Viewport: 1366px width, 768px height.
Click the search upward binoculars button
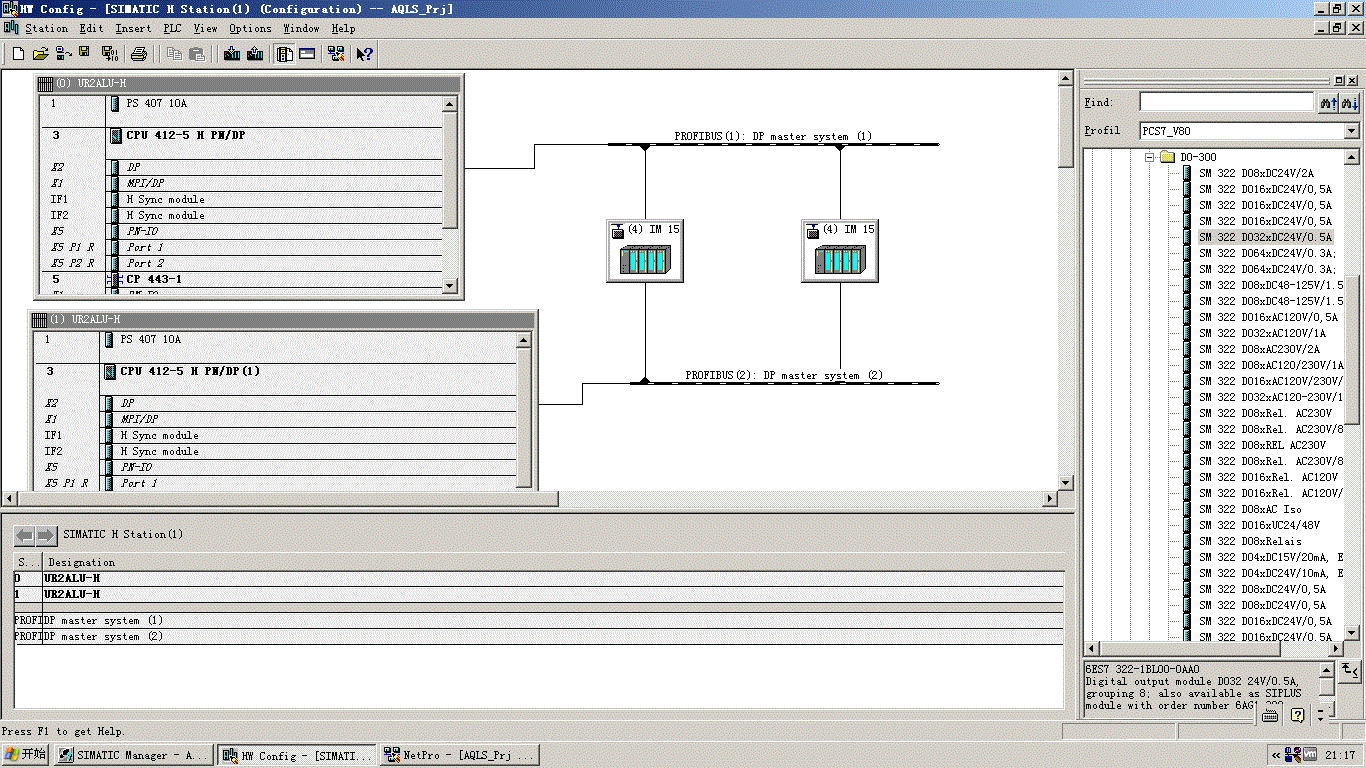click(x=1328, y=102)
